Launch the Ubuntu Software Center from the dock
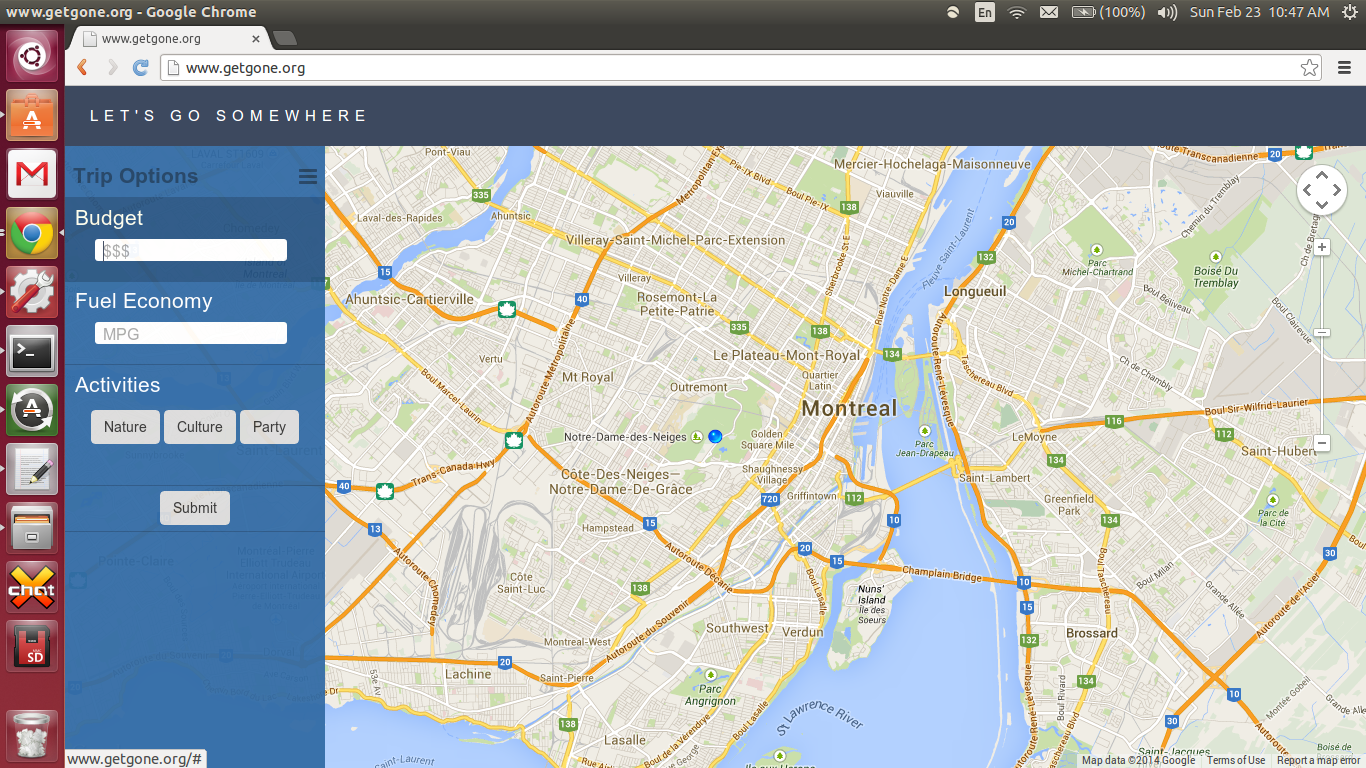The image size is (1366, 768). (x=32, y=116)
